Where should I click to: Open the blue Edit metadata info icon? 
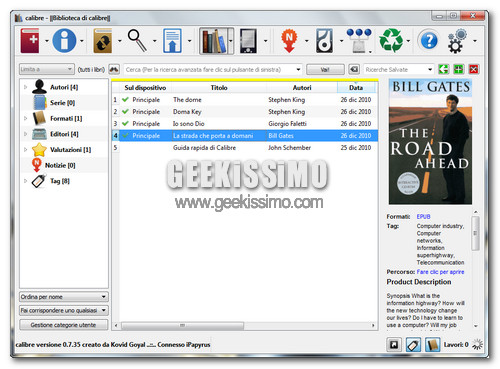[64, 41]
